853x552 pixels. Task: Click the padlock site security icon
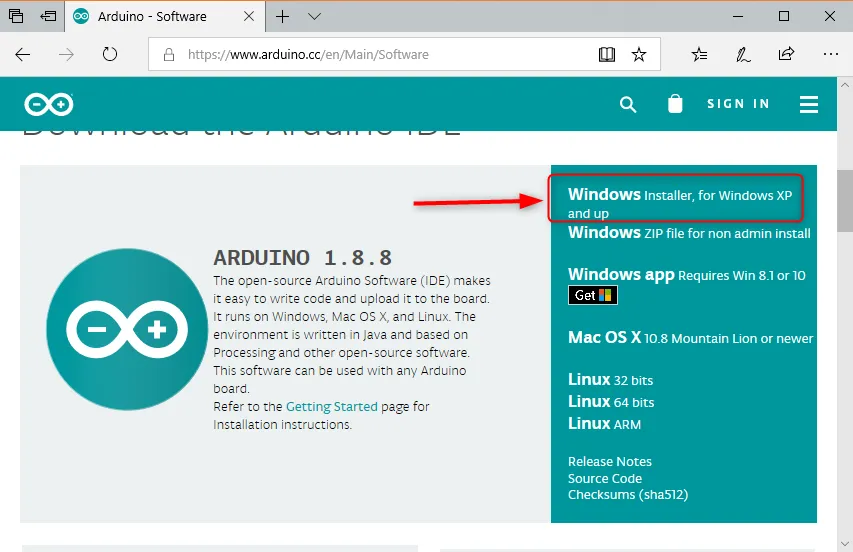169,54
